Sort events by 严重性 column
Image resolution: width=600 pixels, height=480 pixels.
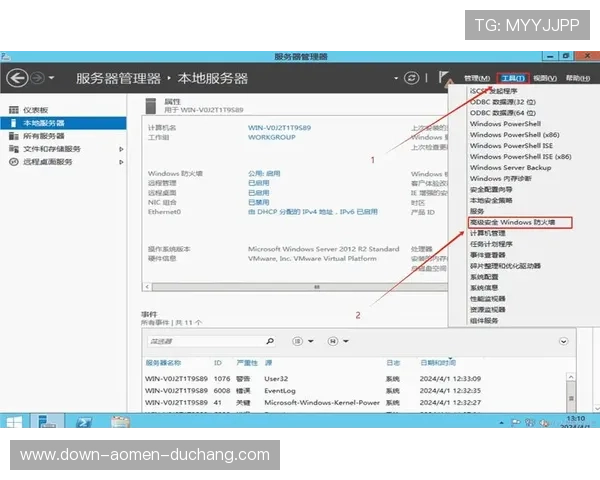click(x=247, y=362)
